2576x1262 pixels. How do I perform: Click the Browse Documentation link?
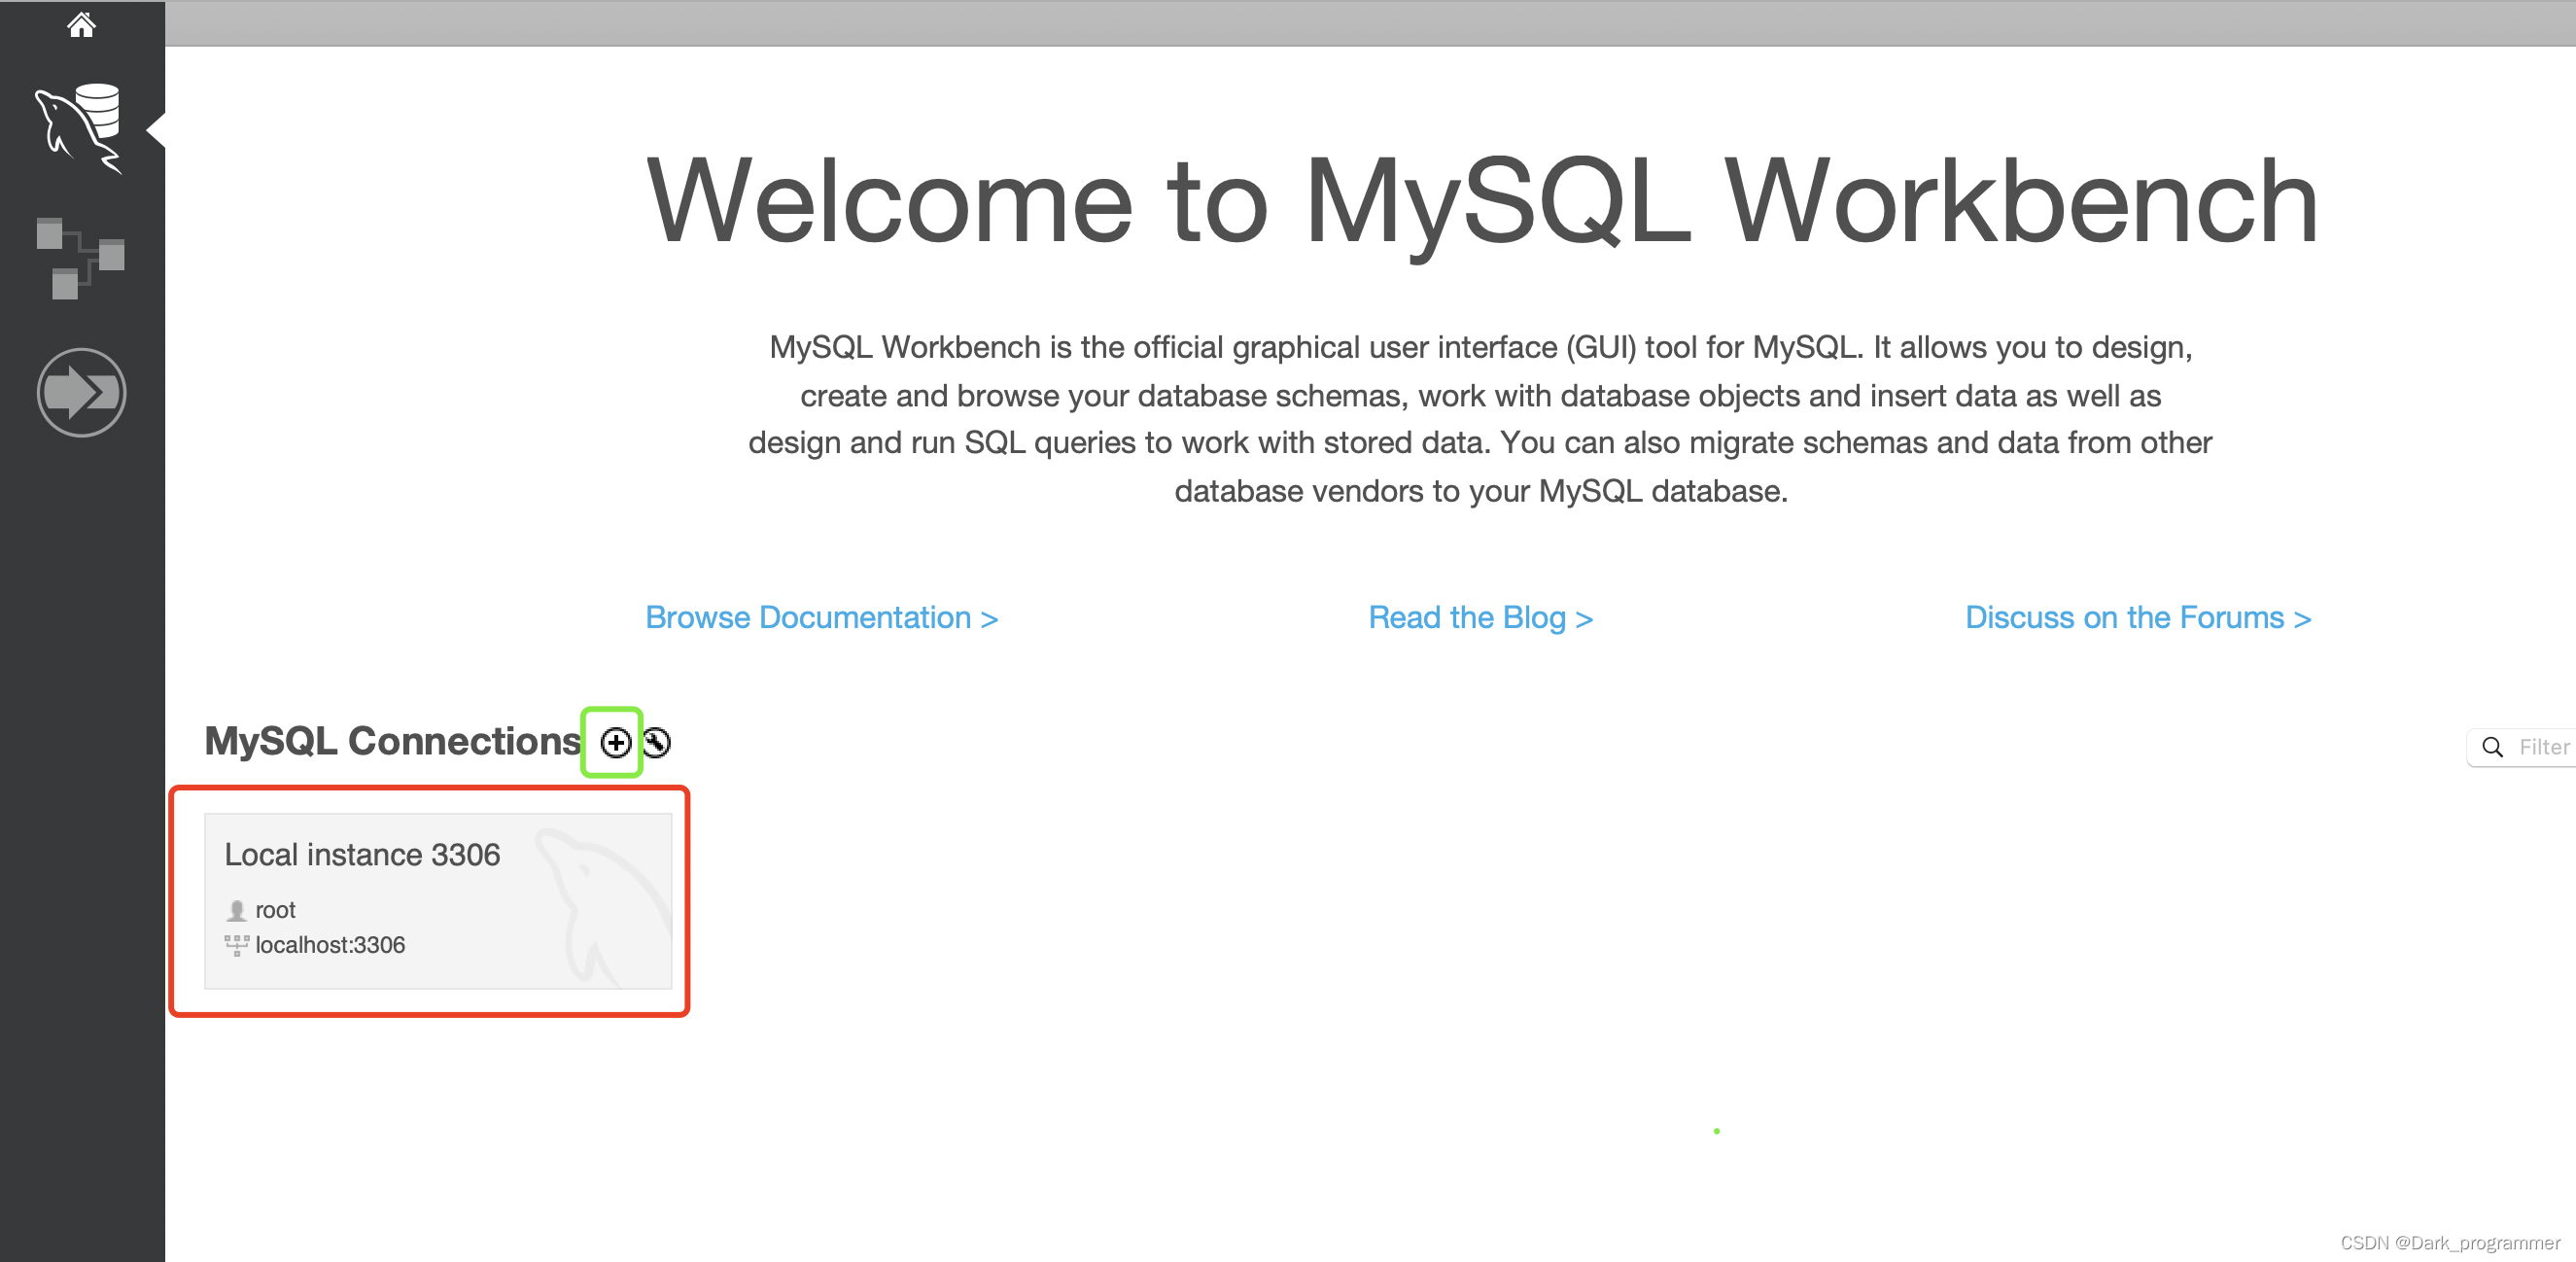click(x=821, y=617)
